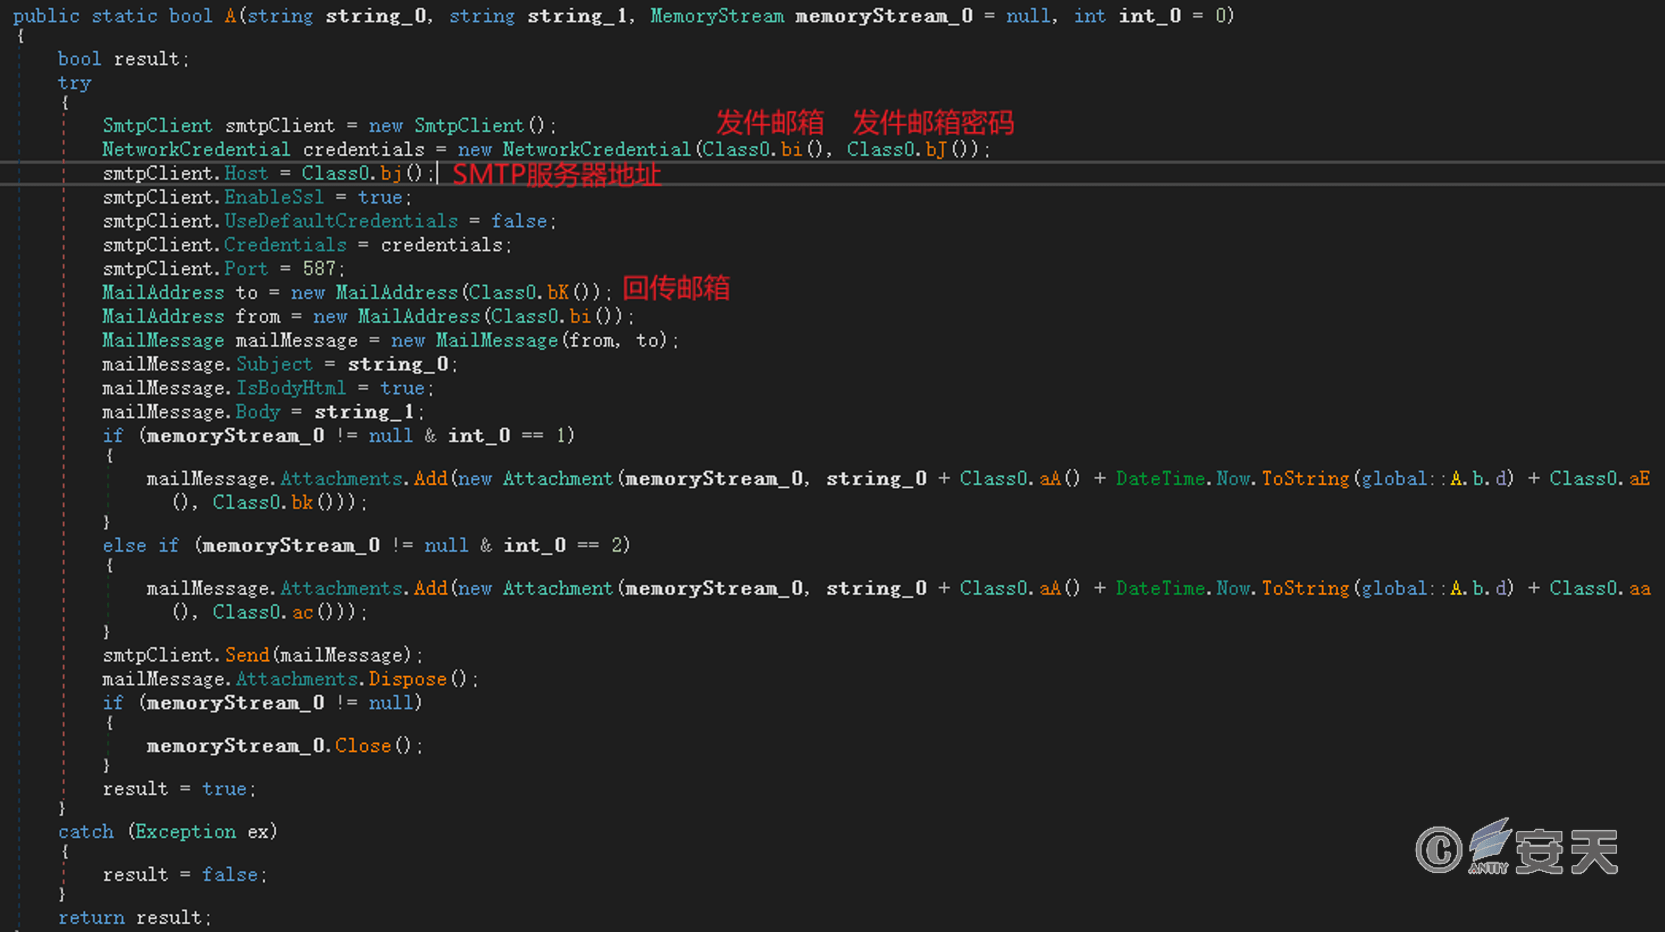Click MemoryStream type in the method signature
Screen dimensions: 1665x932
click(716, 16)
